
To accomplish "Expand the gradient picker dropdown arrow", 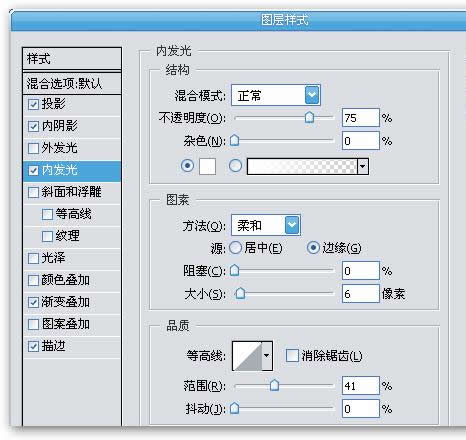I will (x=363, y=166).
